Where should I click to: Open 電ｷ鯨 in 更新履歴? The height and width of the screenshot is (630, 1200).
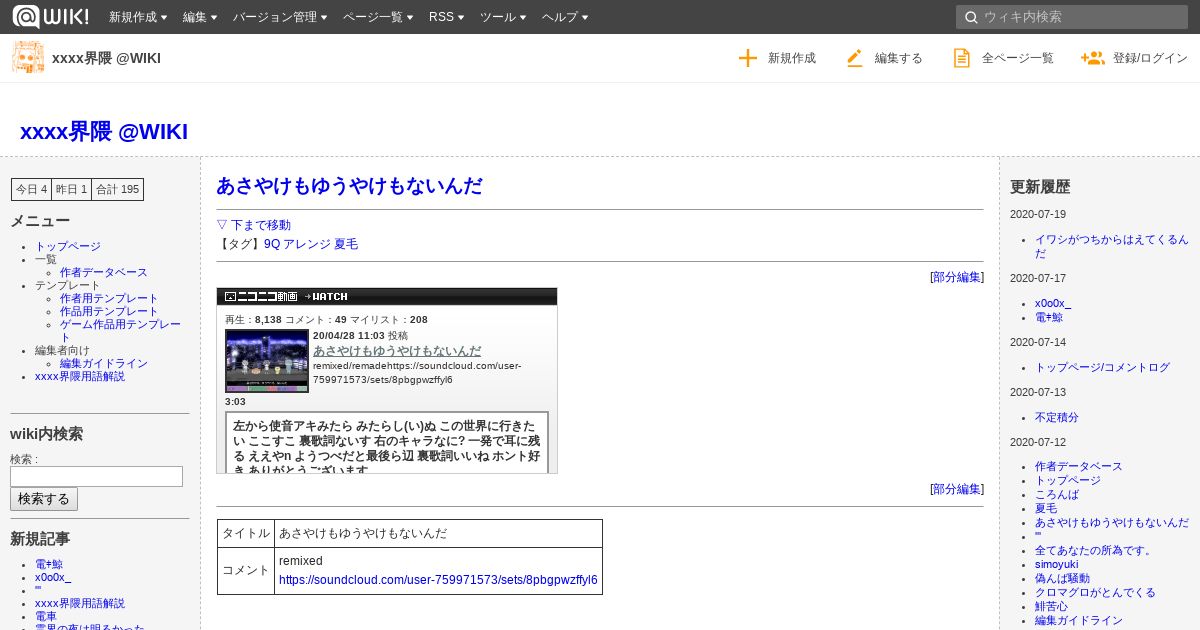tap(1049, 317)
